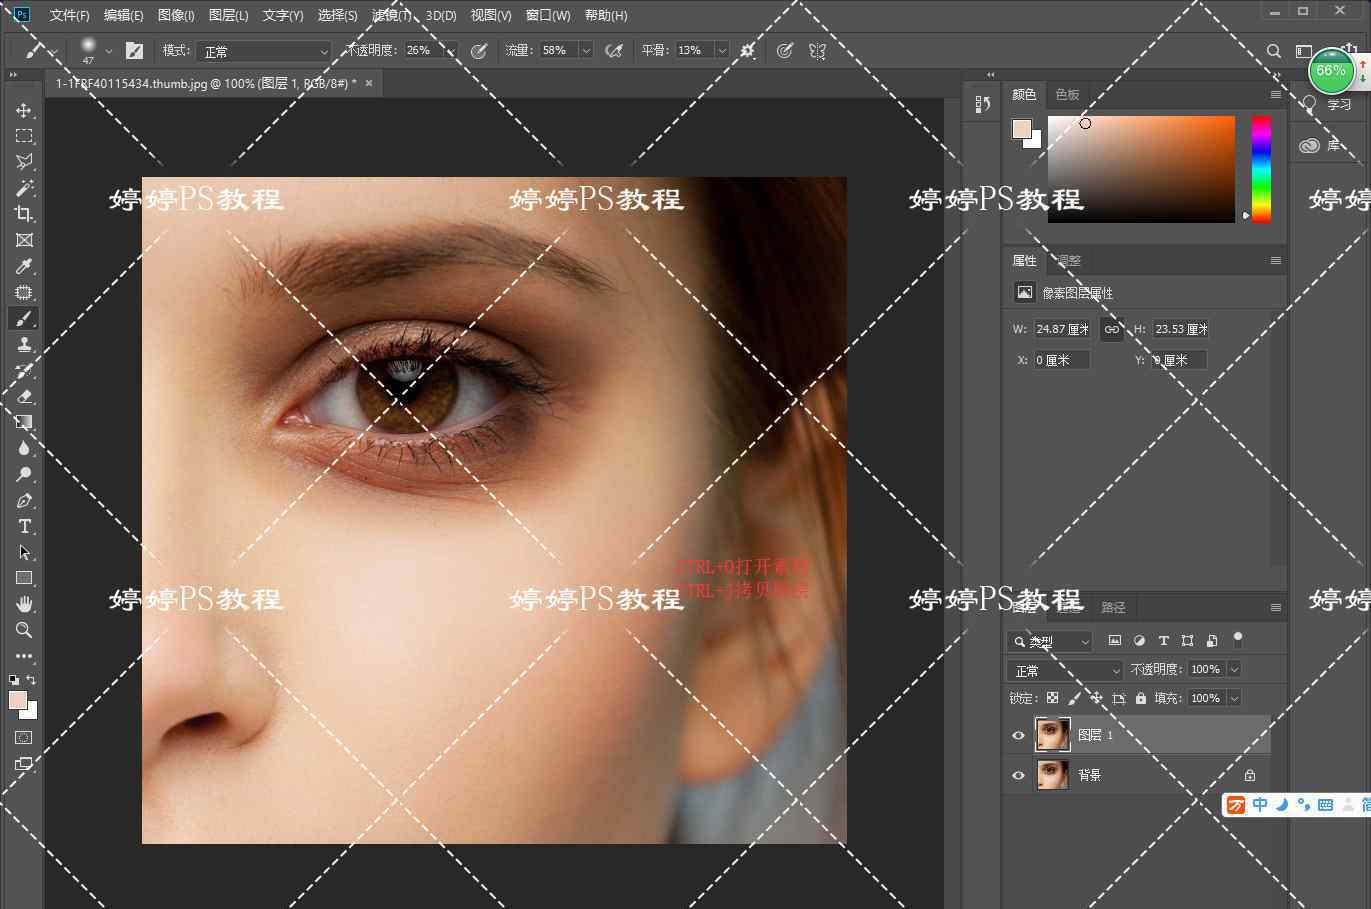This screenshot has height=909, width=1371.
Task: Select the Polygonal Lasso tool
Action: [x=24, y=162]
